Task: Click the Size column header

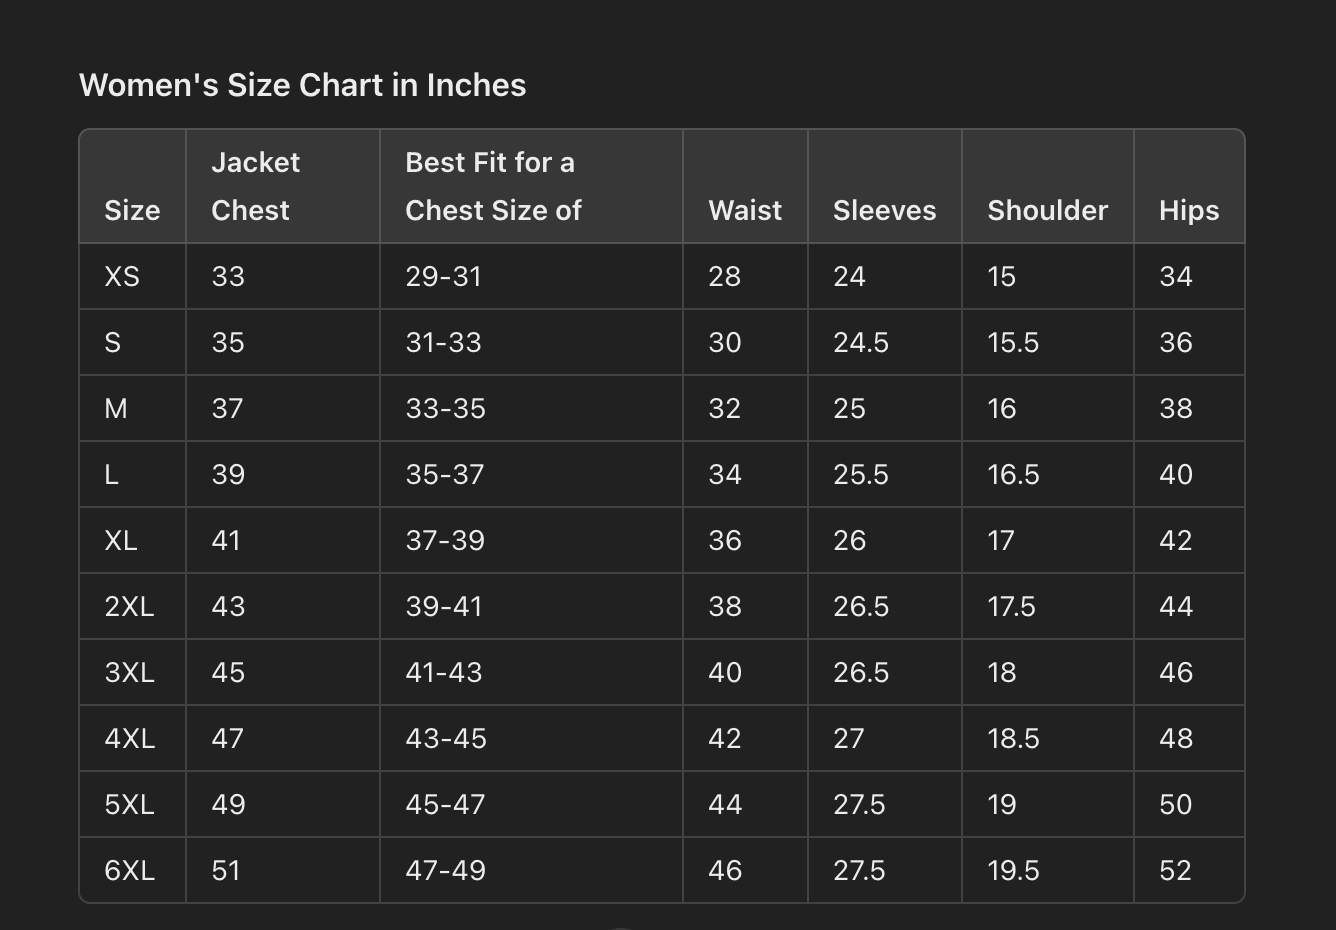Action: (x=132, y=210)
